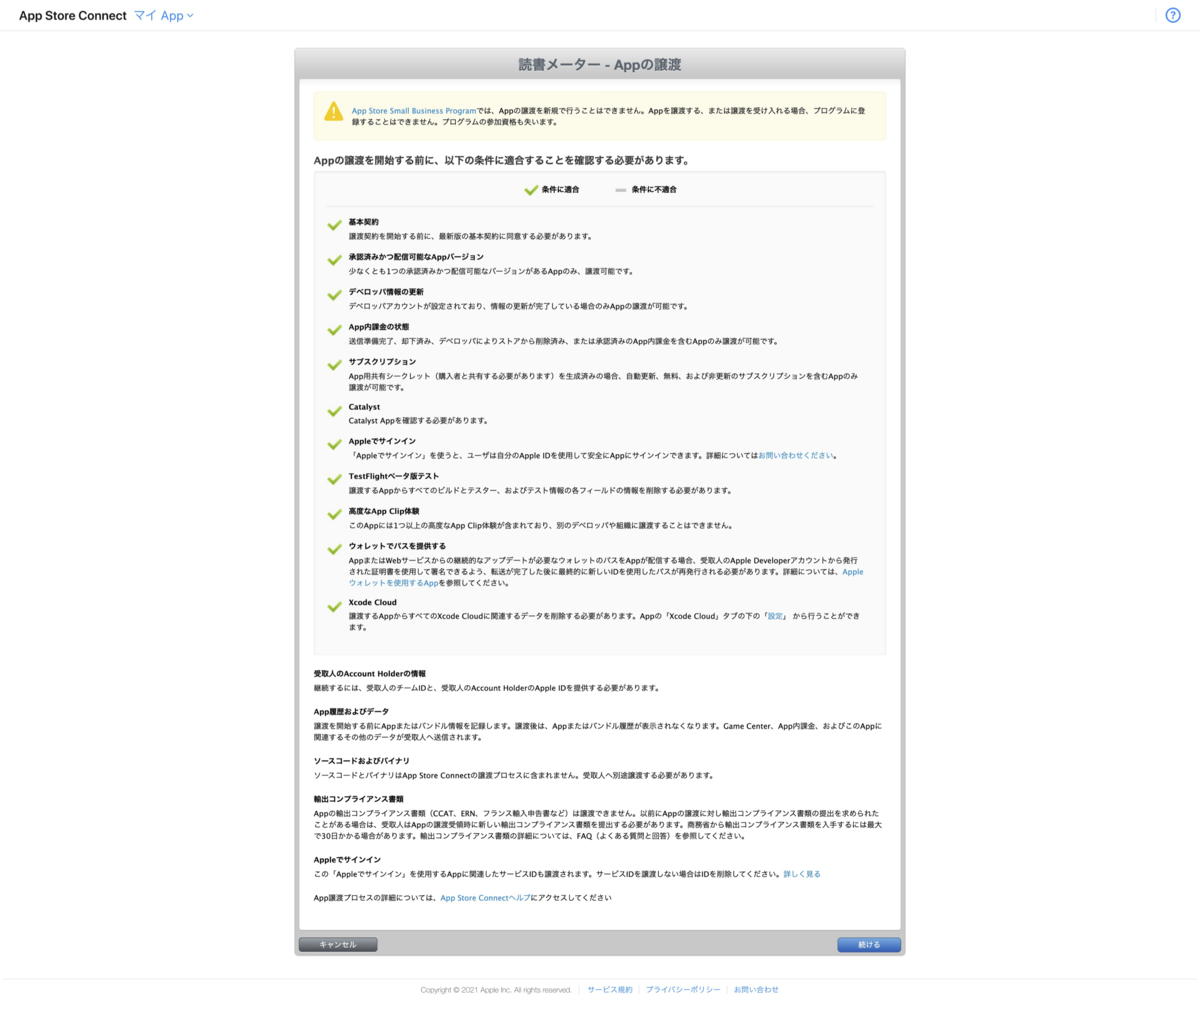Viewport: 1200px width, 1030px height.
Task: Click the checkmark next to TestFlightベータ版テスト
Action: 334,480
